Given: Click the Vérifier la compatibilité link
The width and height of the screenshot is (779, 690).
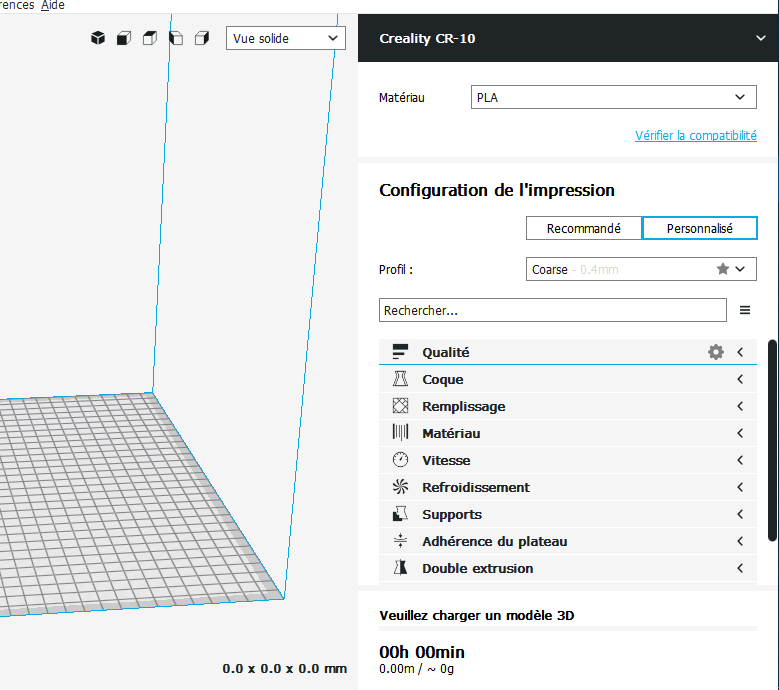Looking at the screenshot, I should (696, 136).
